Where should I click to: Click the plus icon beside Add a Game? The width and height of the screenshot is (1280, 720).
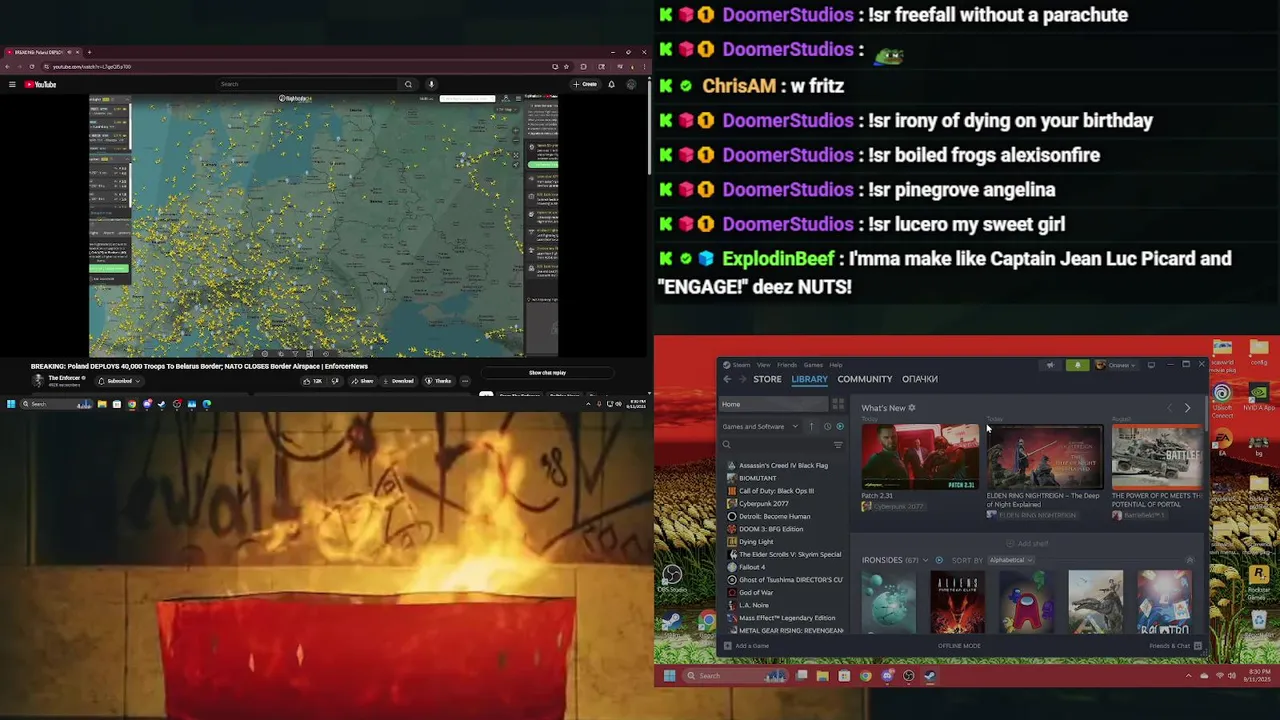[727, 646]
